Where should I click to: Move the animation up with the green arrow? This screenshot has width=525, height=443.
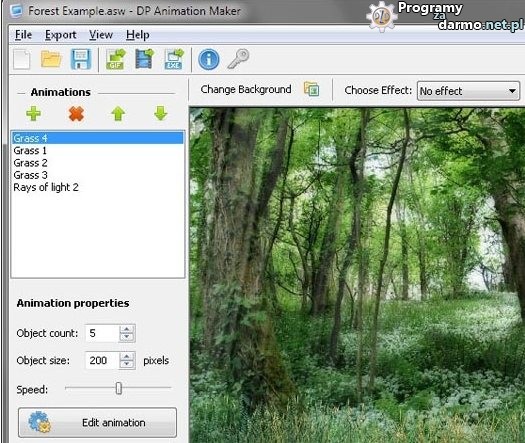pos(118,114)
